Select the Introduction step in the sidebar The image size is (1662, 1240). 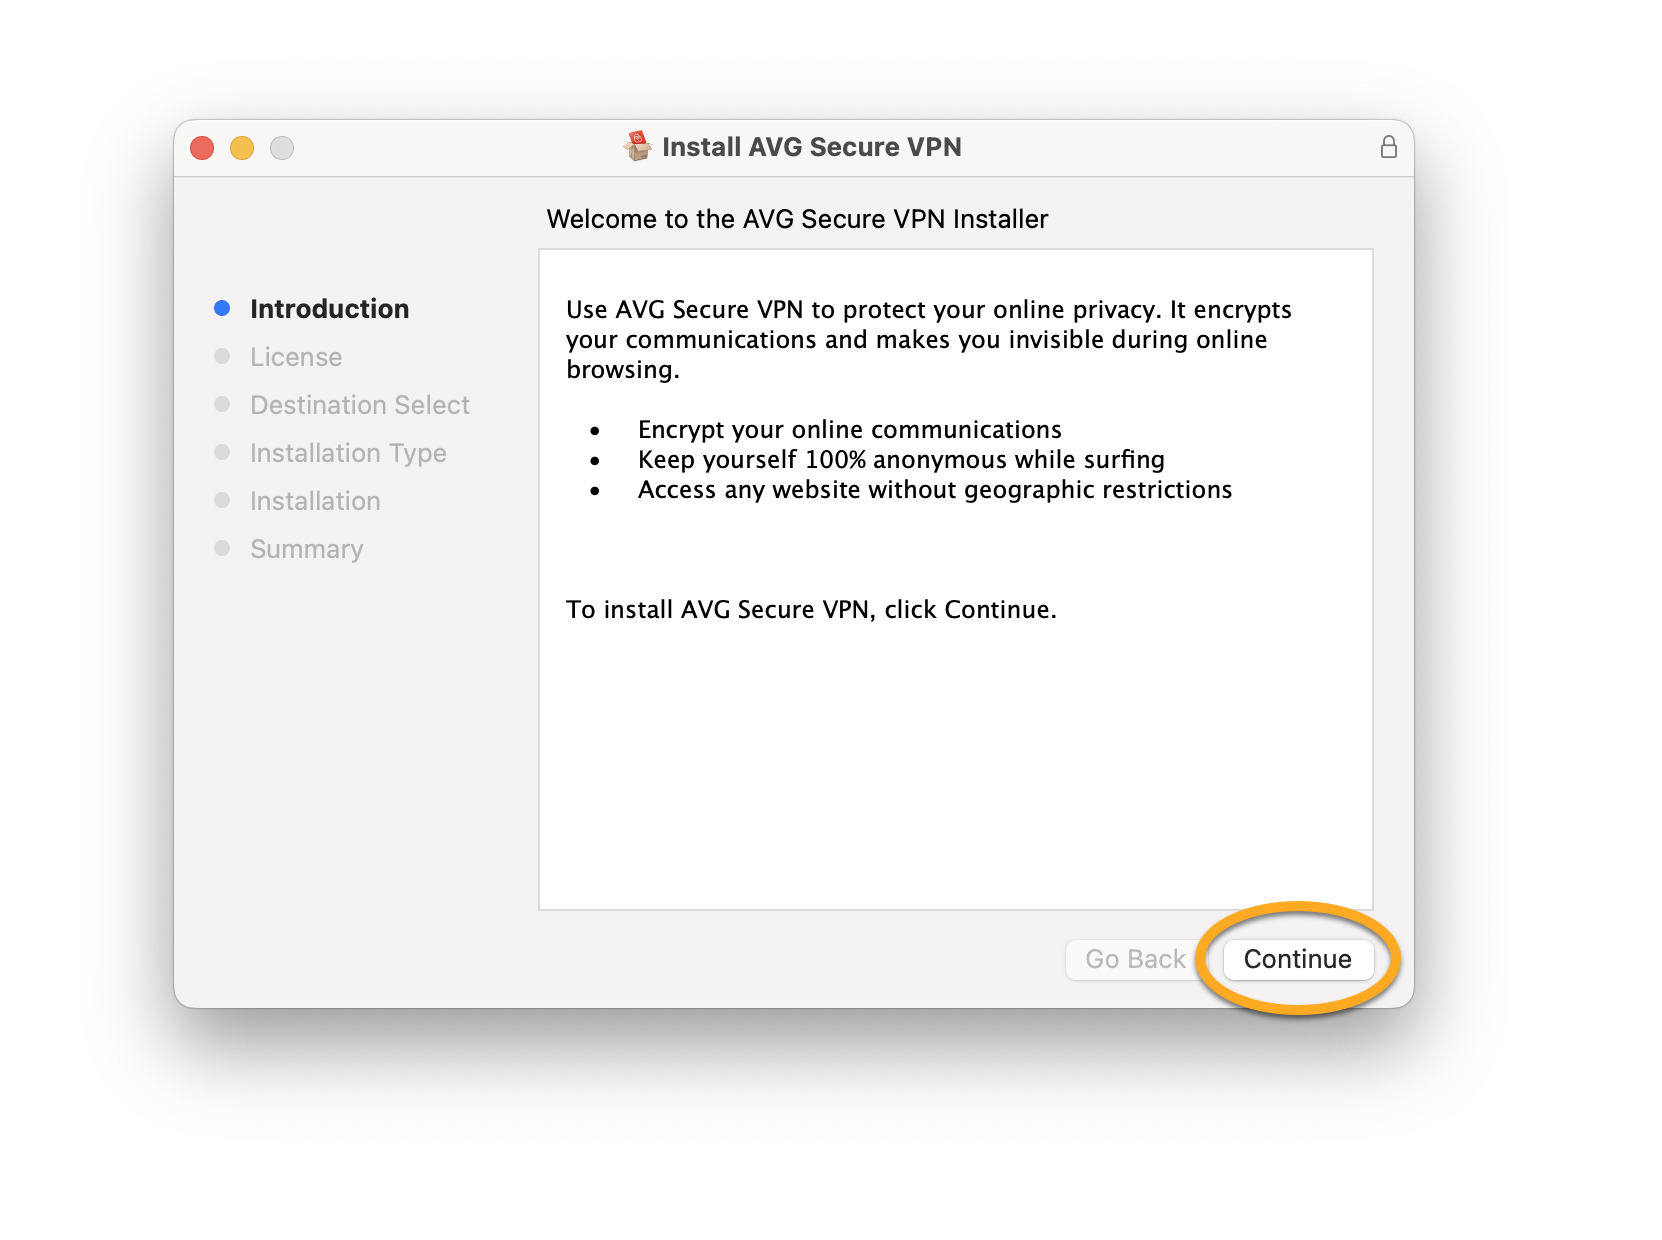(329, 309)
